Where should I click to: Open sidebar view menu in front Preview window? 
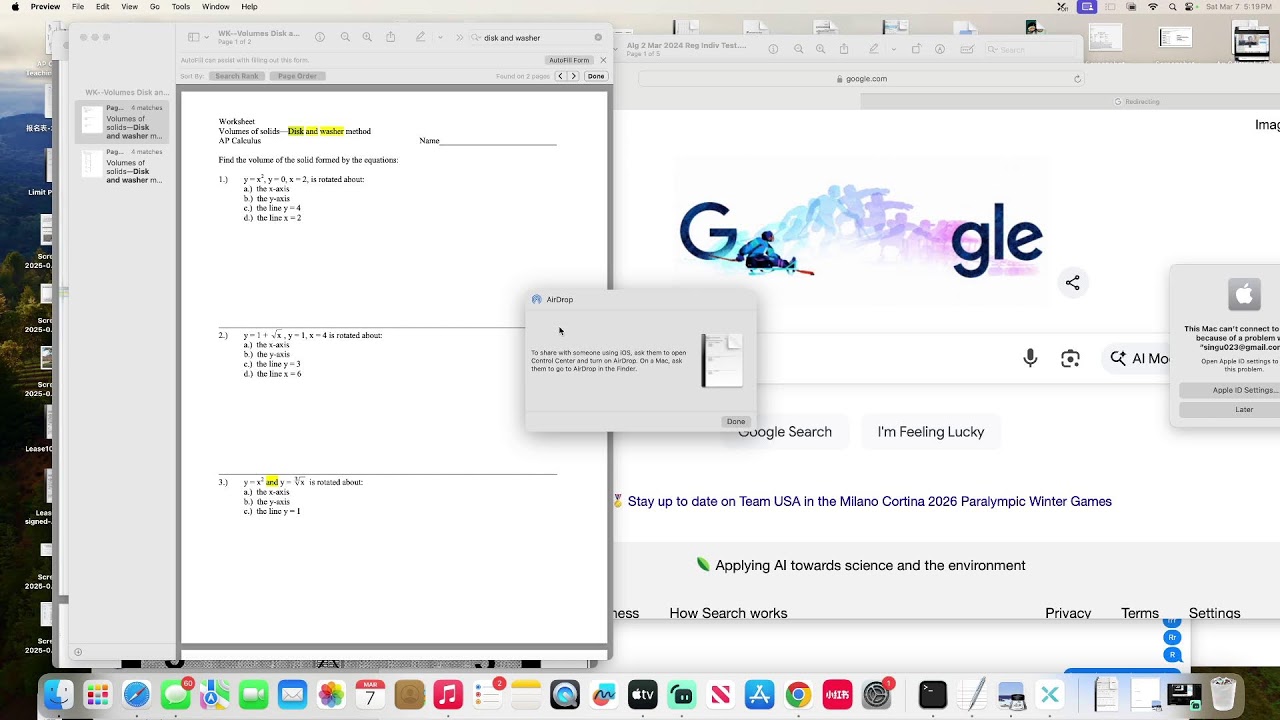199,37
